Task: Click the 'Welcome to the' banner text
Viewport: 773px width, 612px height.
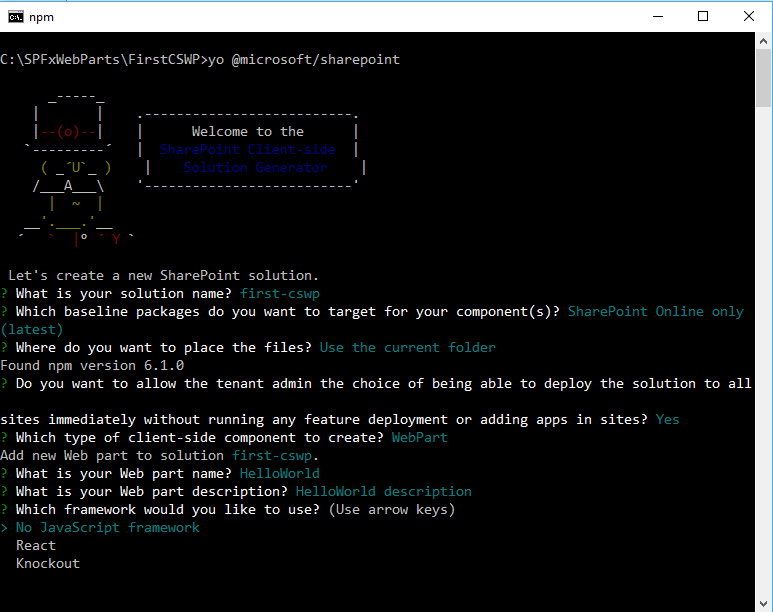Action: click(x=248, y=132)
